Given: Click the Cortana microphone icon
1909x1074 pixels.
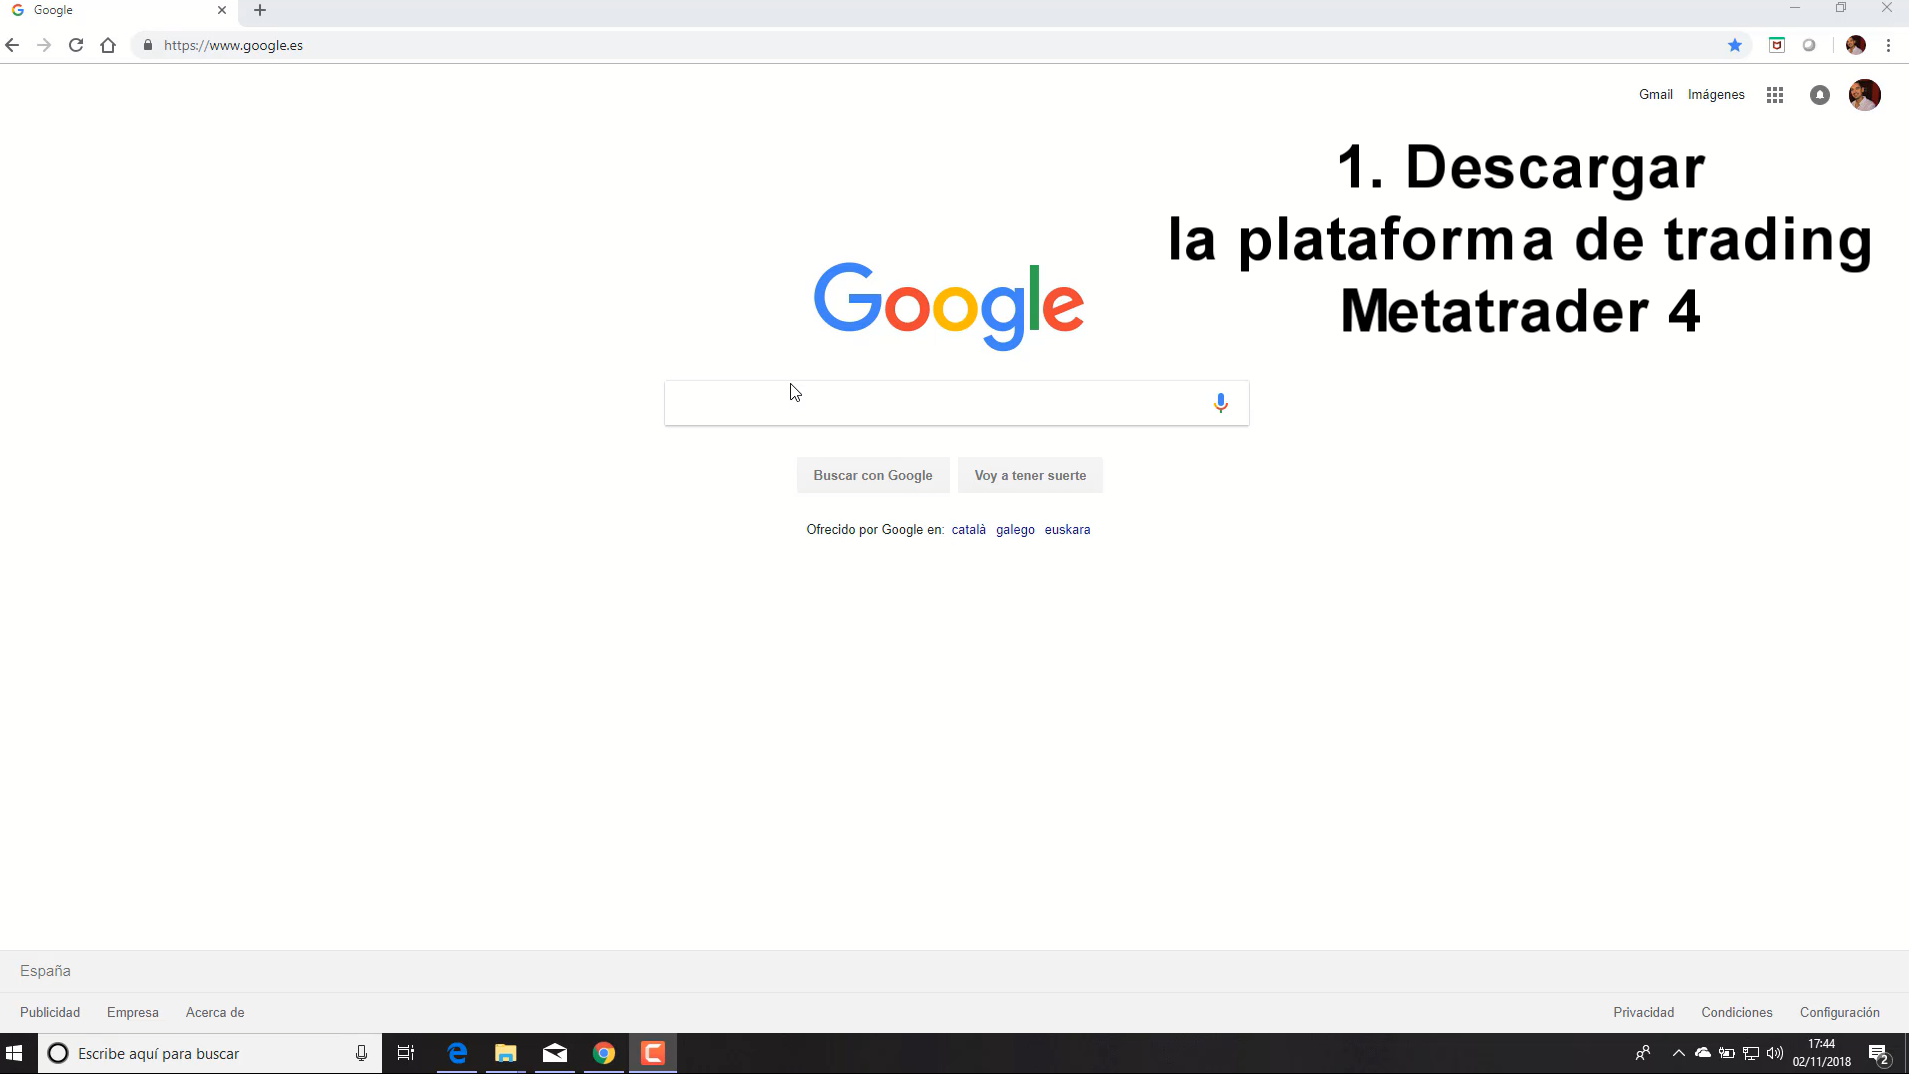Looking at the screenshot, I should [361, 1053].
